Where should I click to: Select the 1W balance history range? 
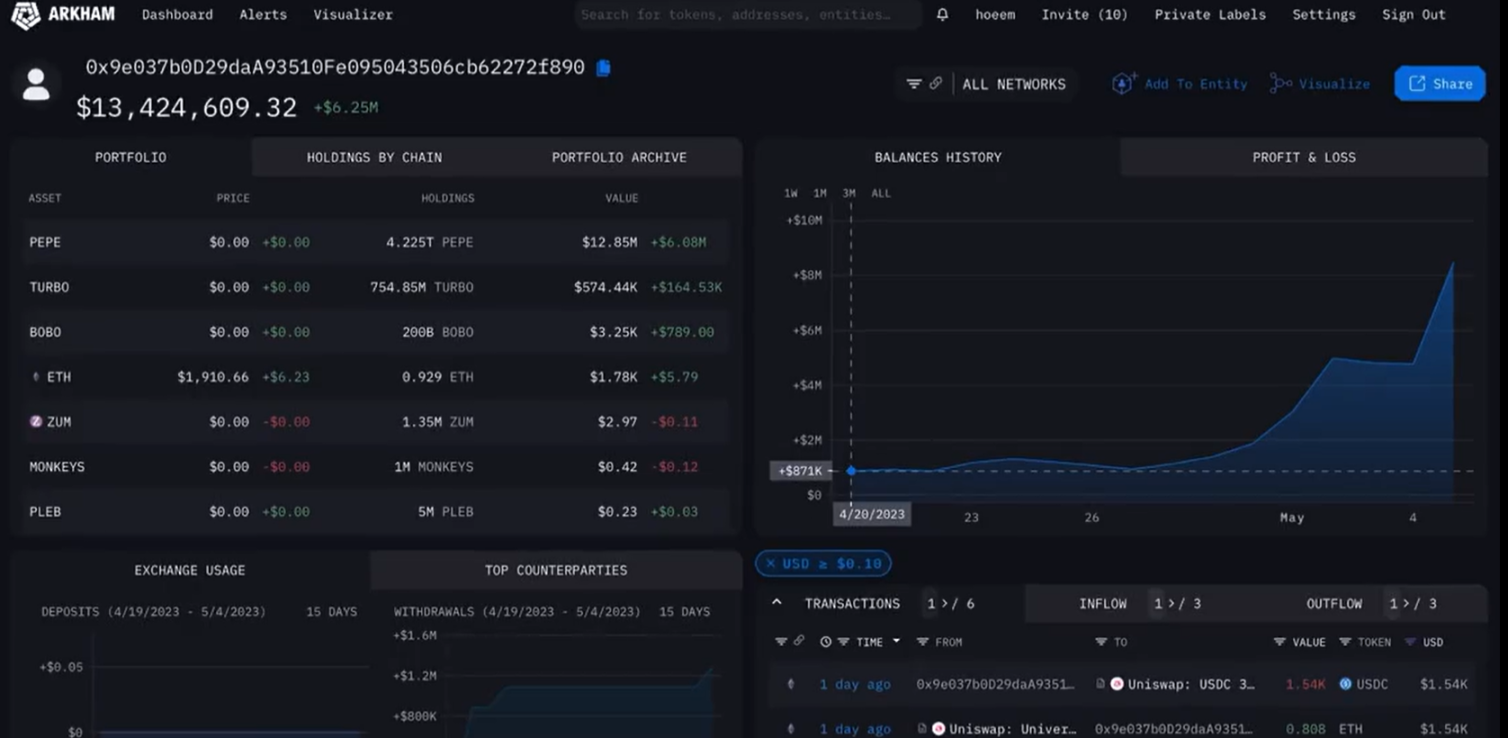[x=791, y=193]
